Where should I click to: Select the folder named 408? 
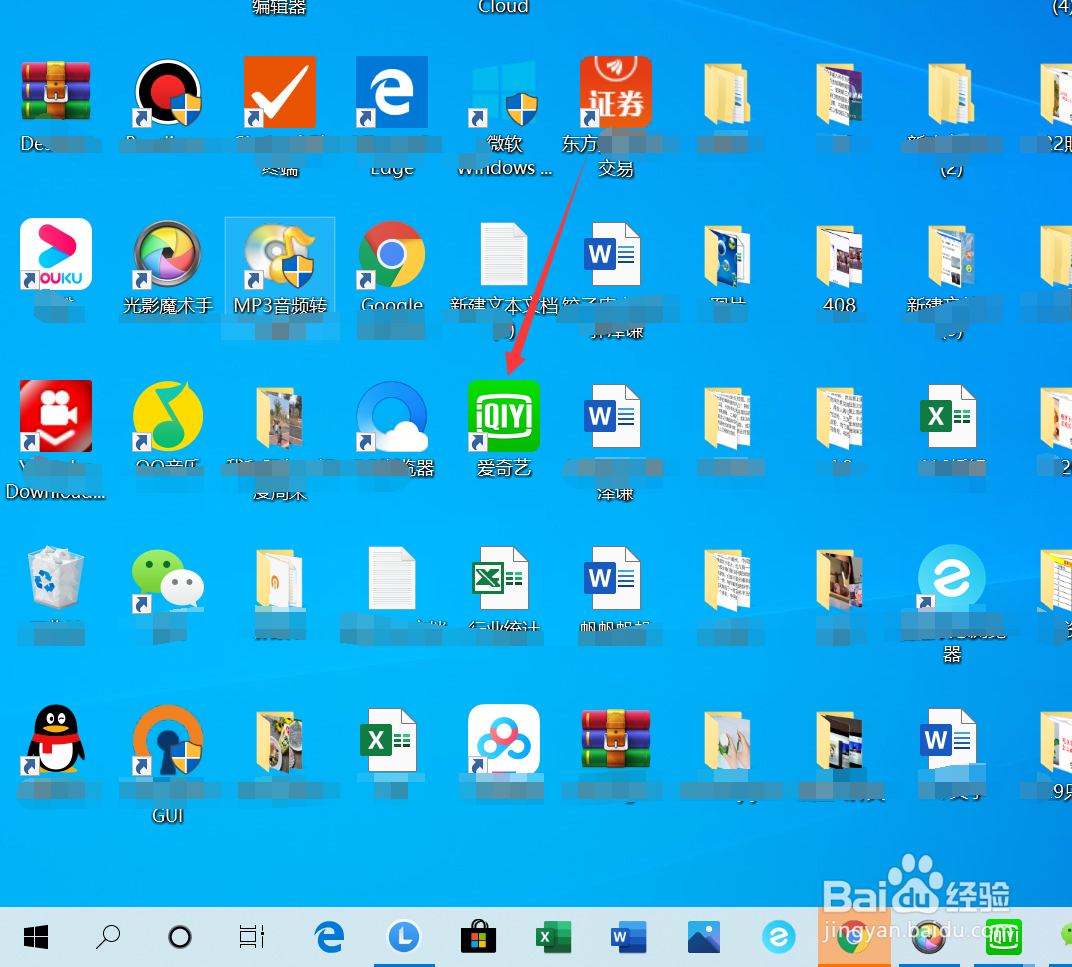point(840,255)
